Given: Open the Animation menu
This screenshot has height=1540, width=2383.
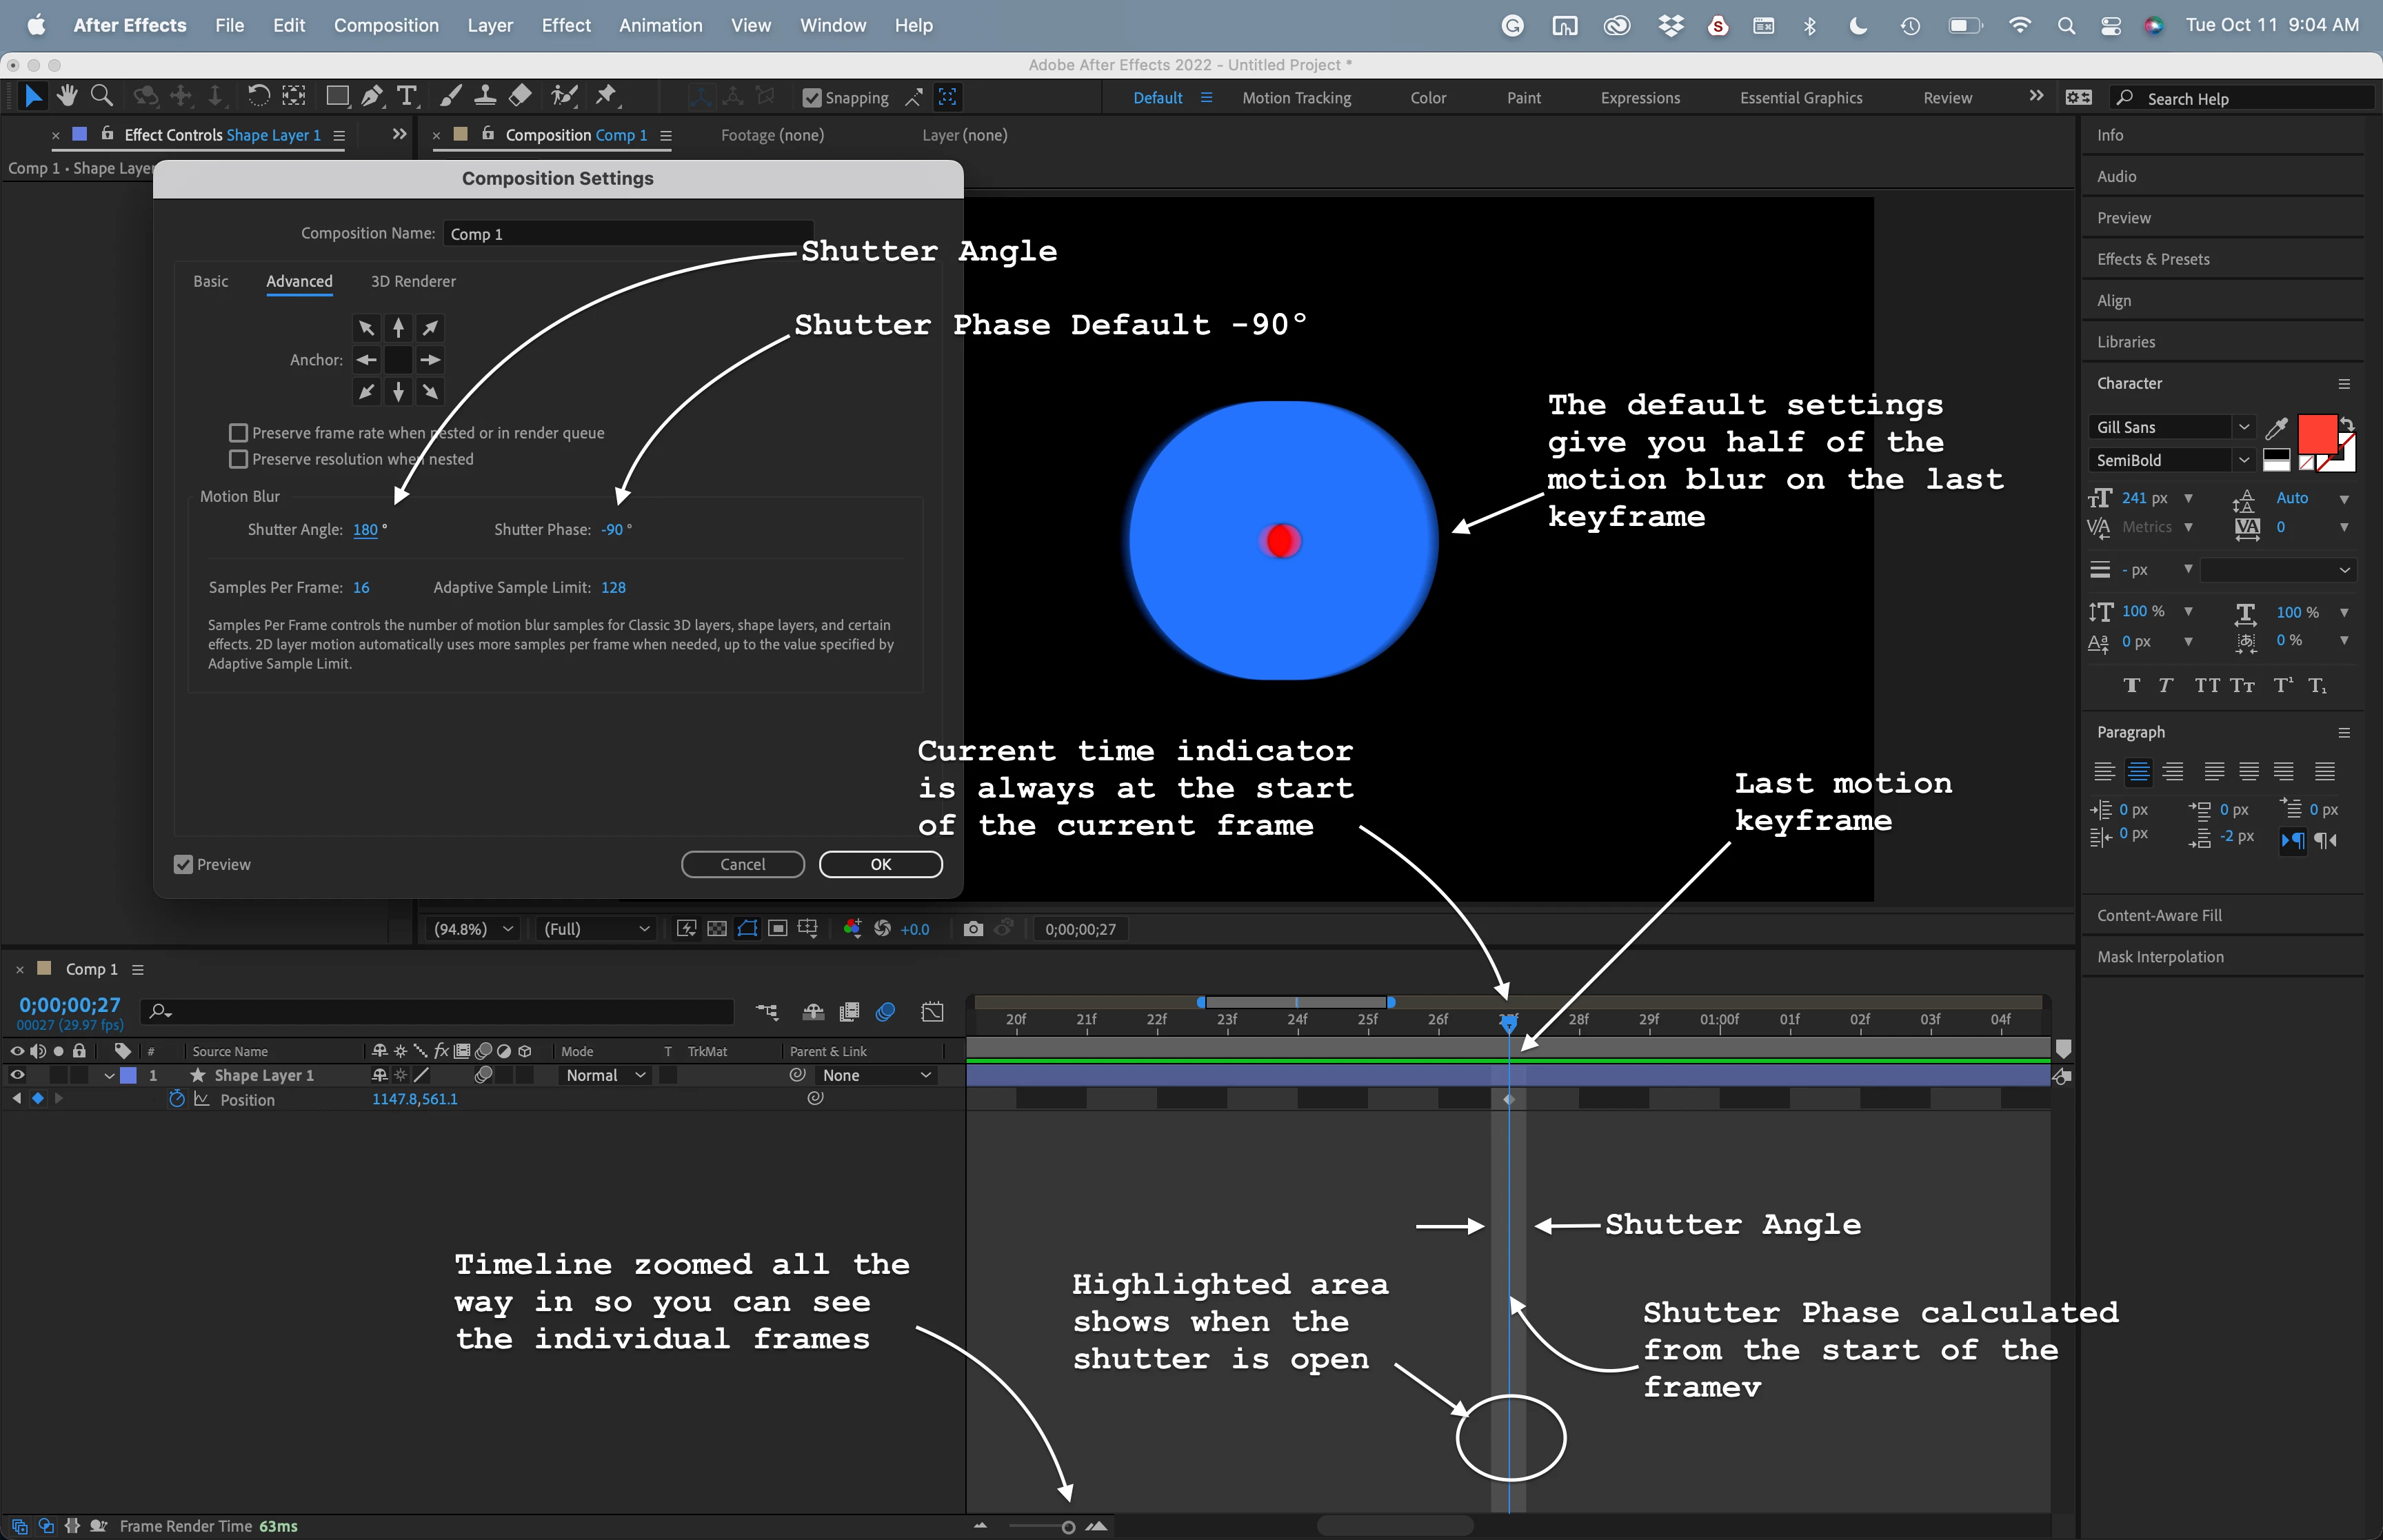Looking at the screenshot, I should click(x=660, y=25).
